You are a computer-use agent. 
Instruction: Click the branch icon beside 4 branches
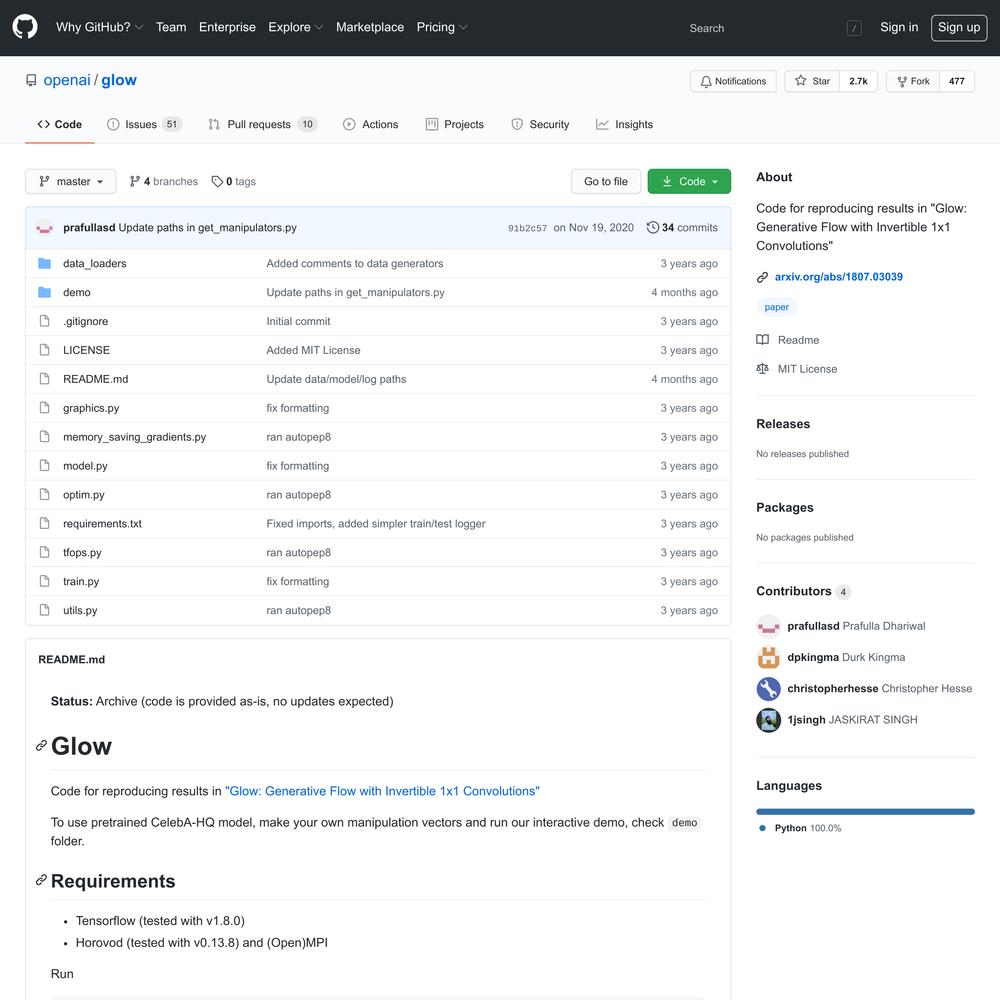135,181
